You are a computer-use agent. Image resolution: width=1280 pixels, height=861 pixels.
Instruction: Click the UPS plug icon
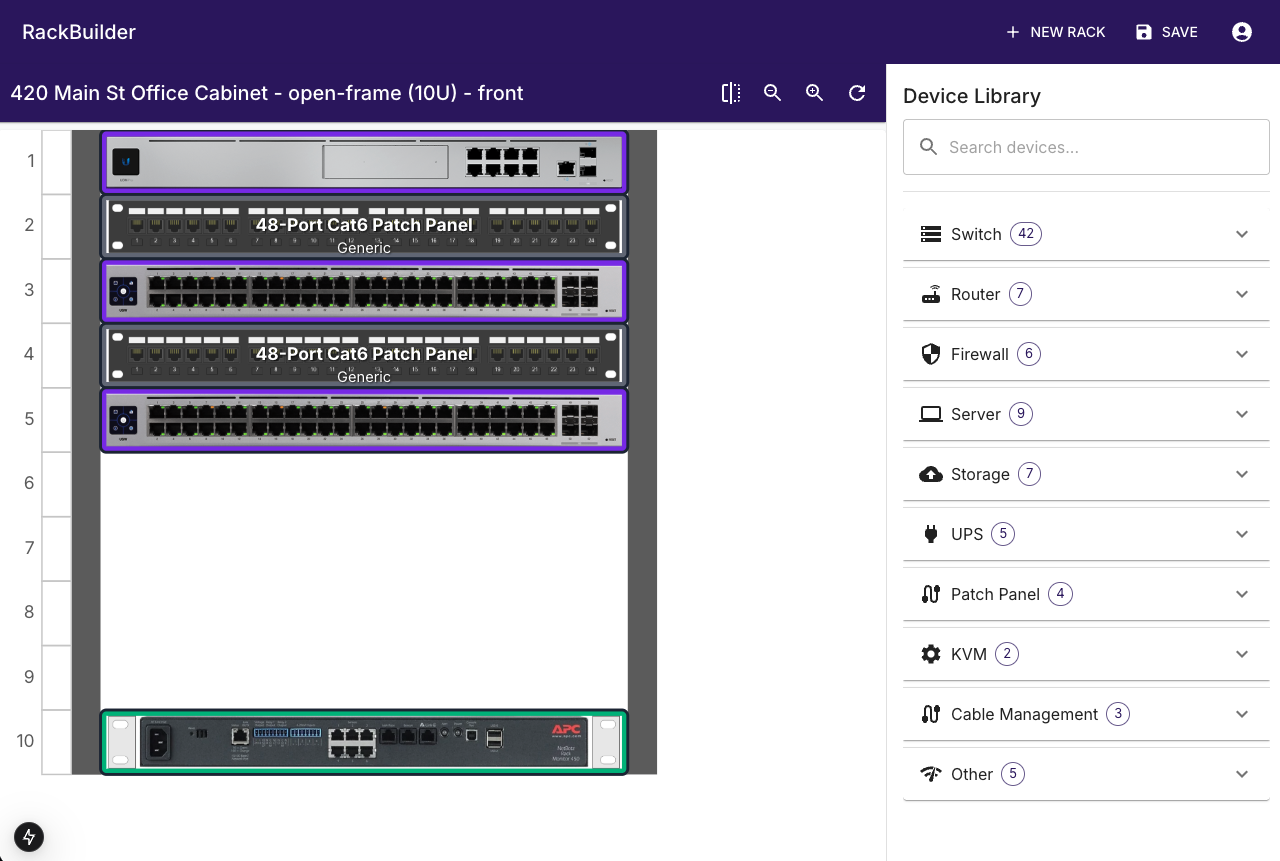tap(930, 534)
